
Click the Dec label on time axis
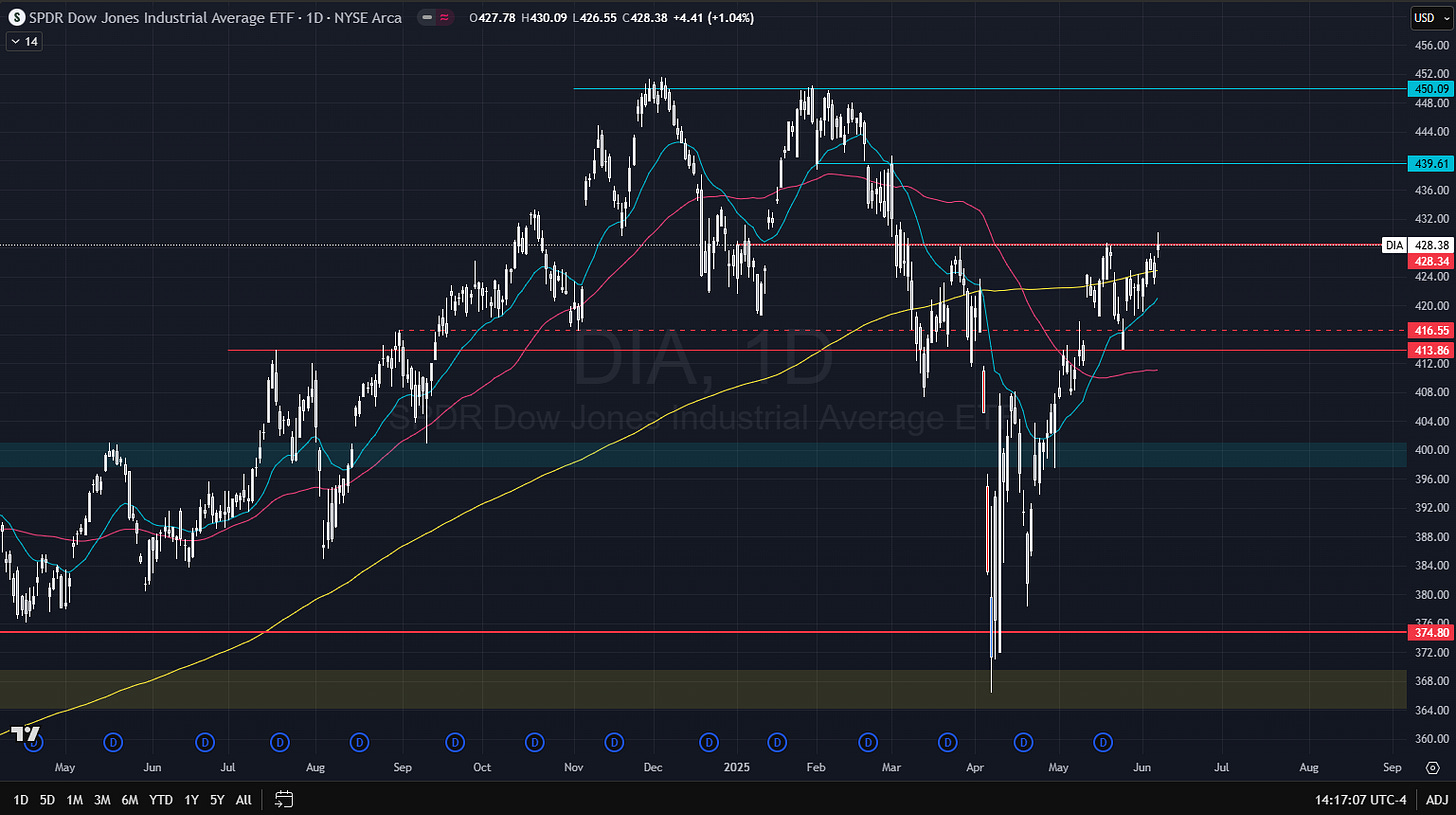click(x=653, y=768)
